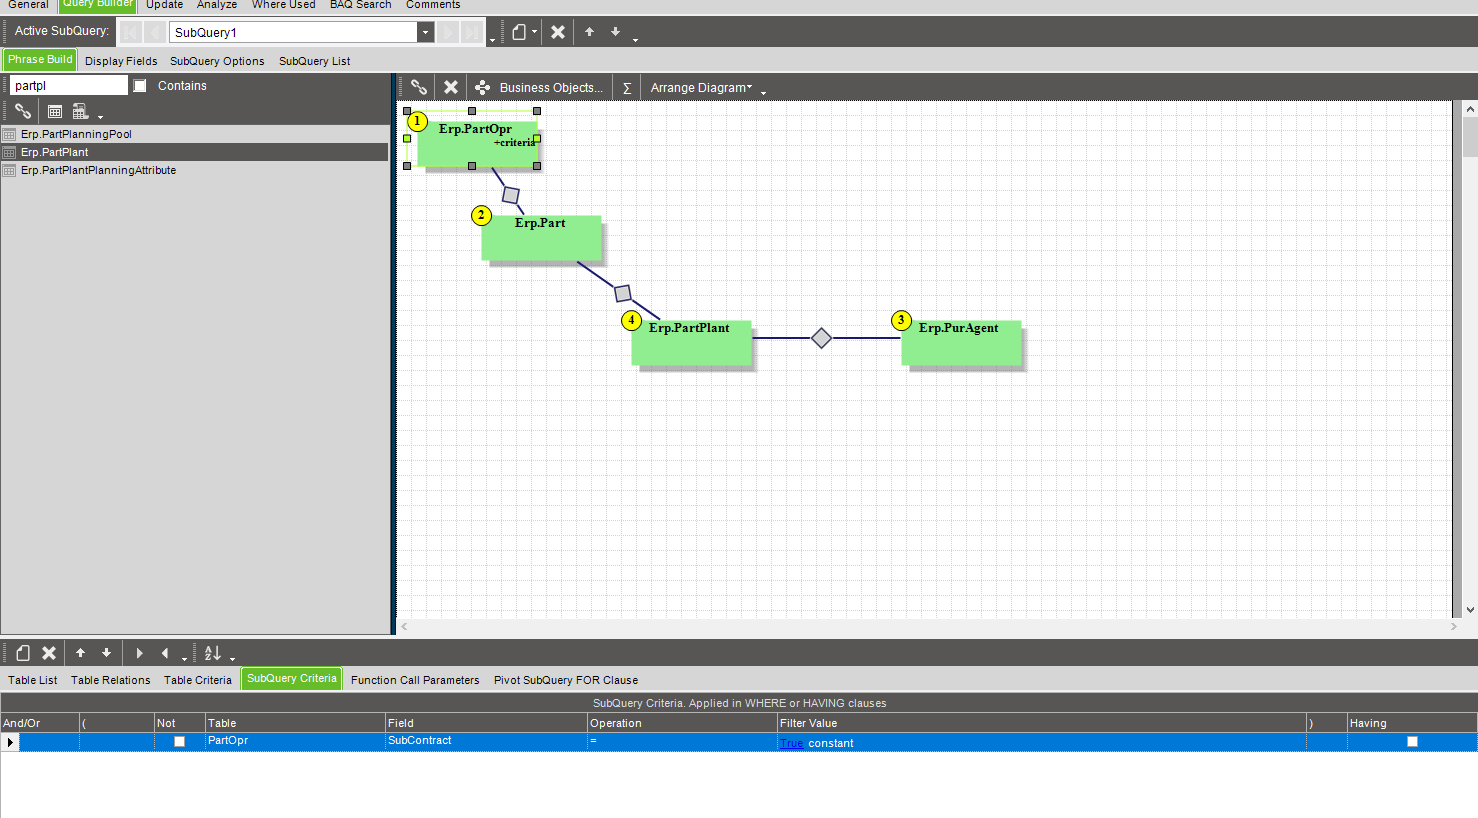The height and width of the screenshot is (818, 1478).
Task: Move the subquery down with the down arrow beside SubQuery1
Action: [616, 32]
